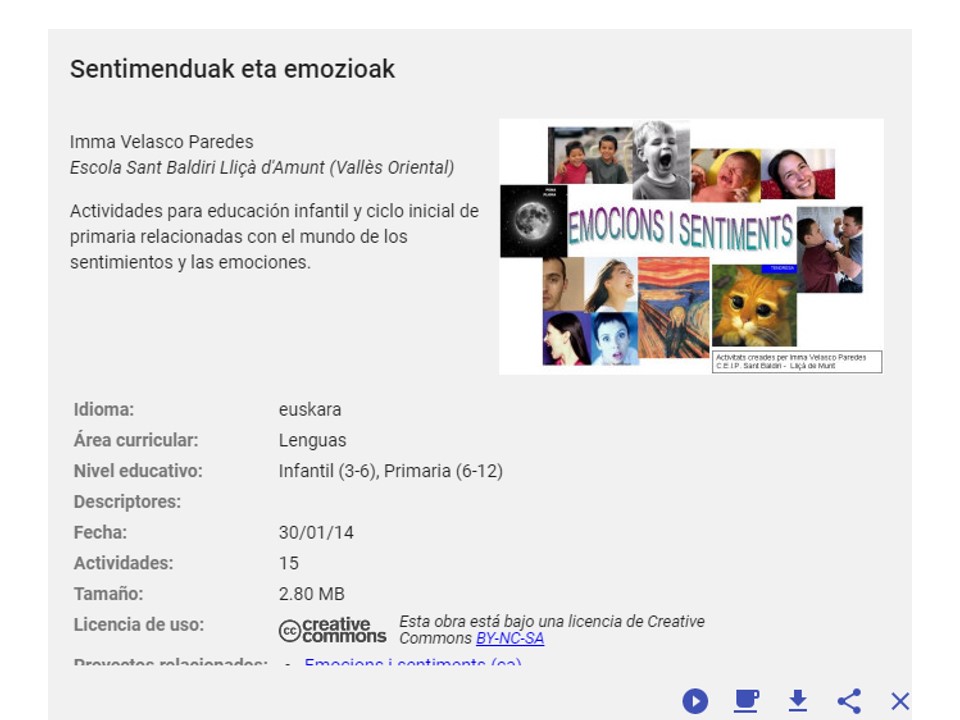Click the activities count 15

pyautogui.click(x=288, y=563)
